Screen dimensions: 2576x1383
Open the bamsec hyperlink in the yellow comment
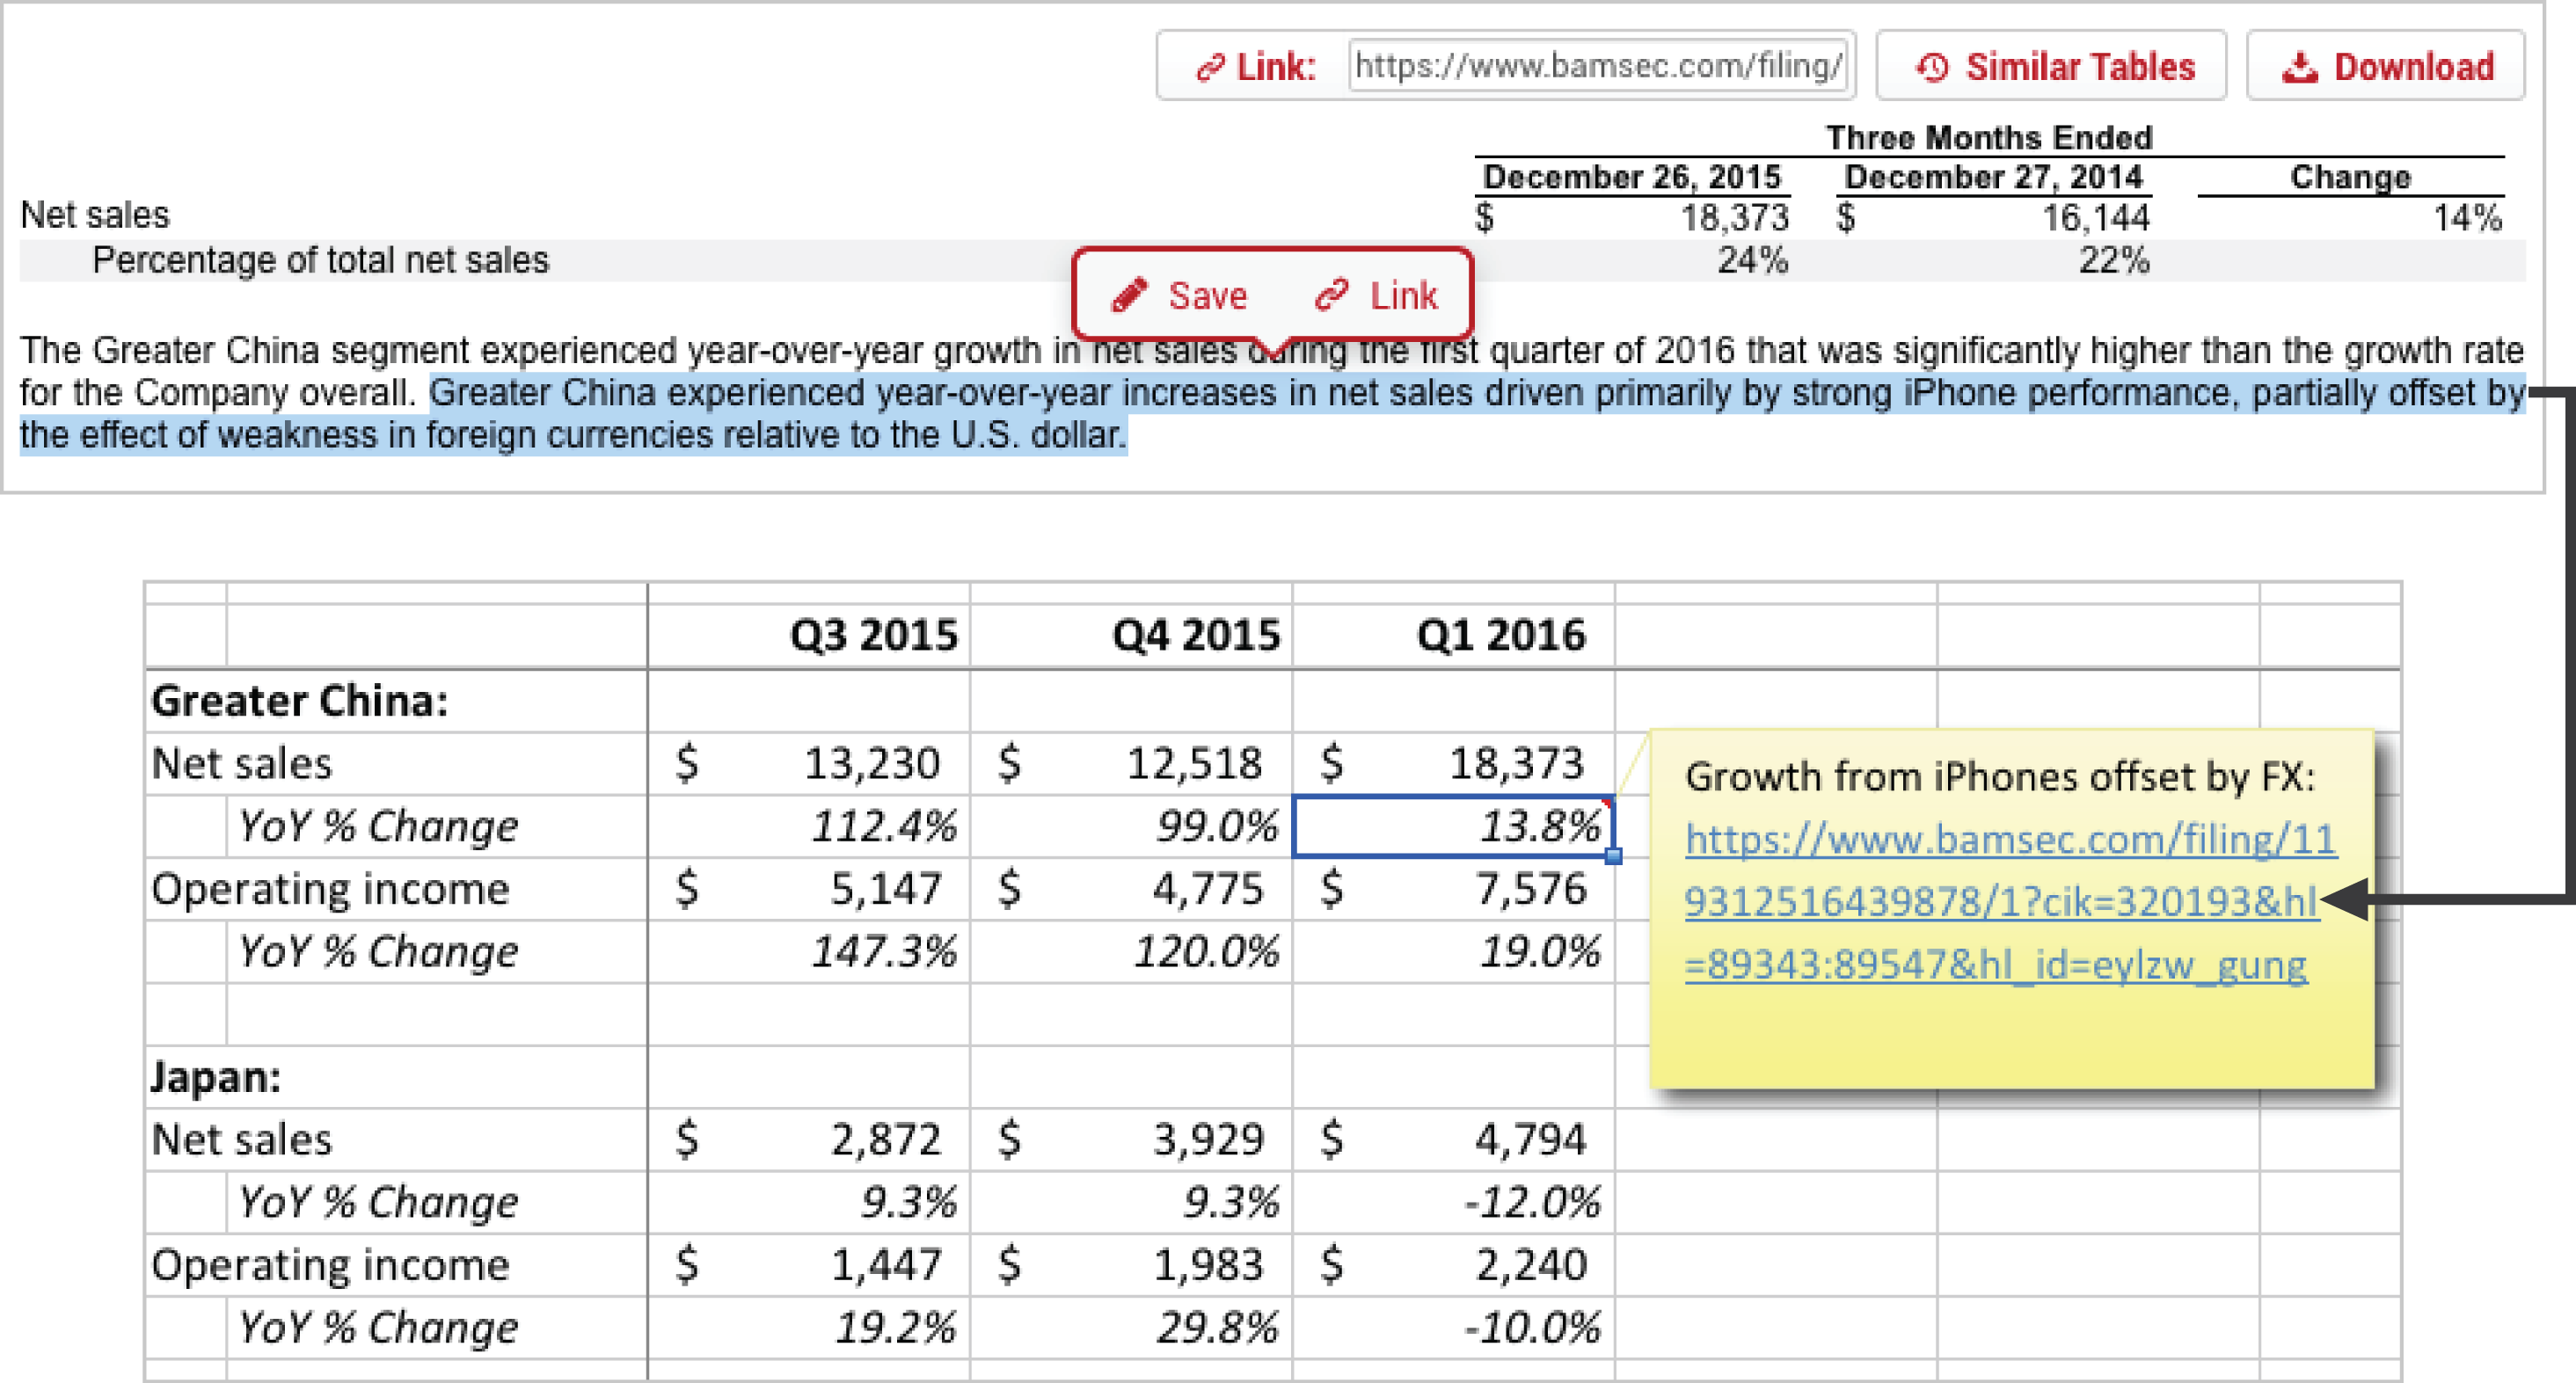[2010, 902]
